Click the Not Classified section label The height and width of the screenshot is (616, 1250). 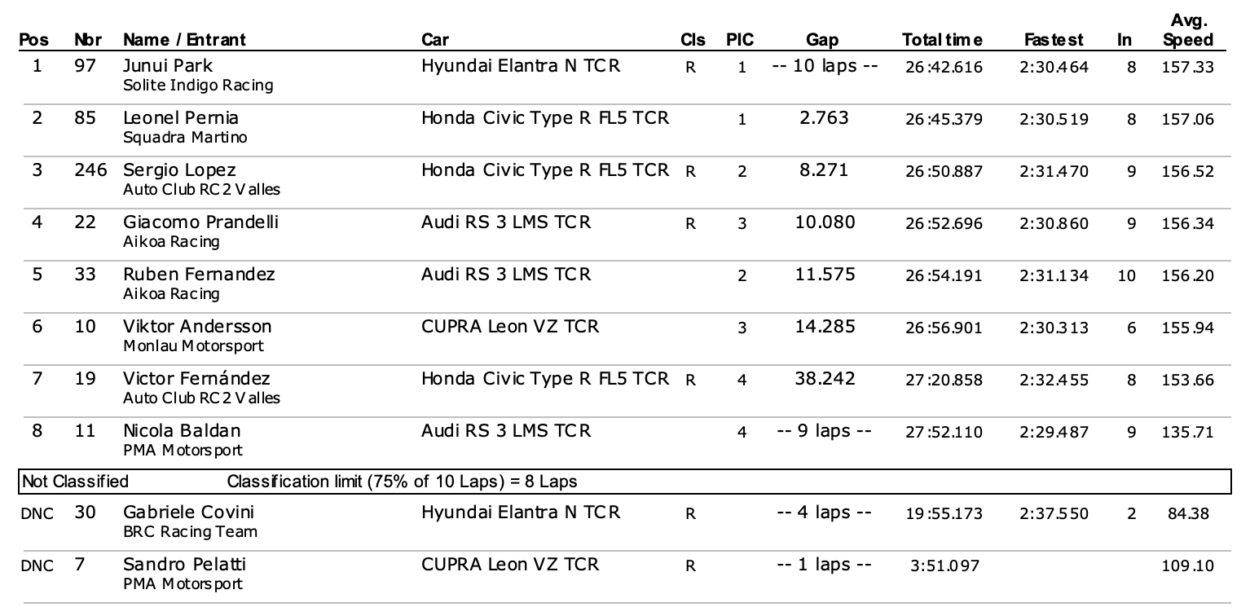click(x=75, y=482)
